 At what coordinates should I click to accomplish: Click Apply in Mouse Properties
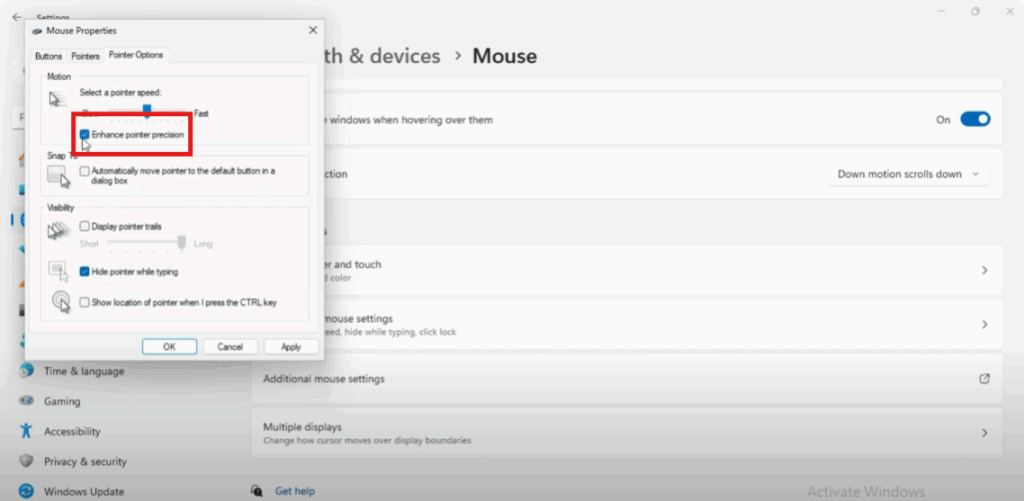291,347
